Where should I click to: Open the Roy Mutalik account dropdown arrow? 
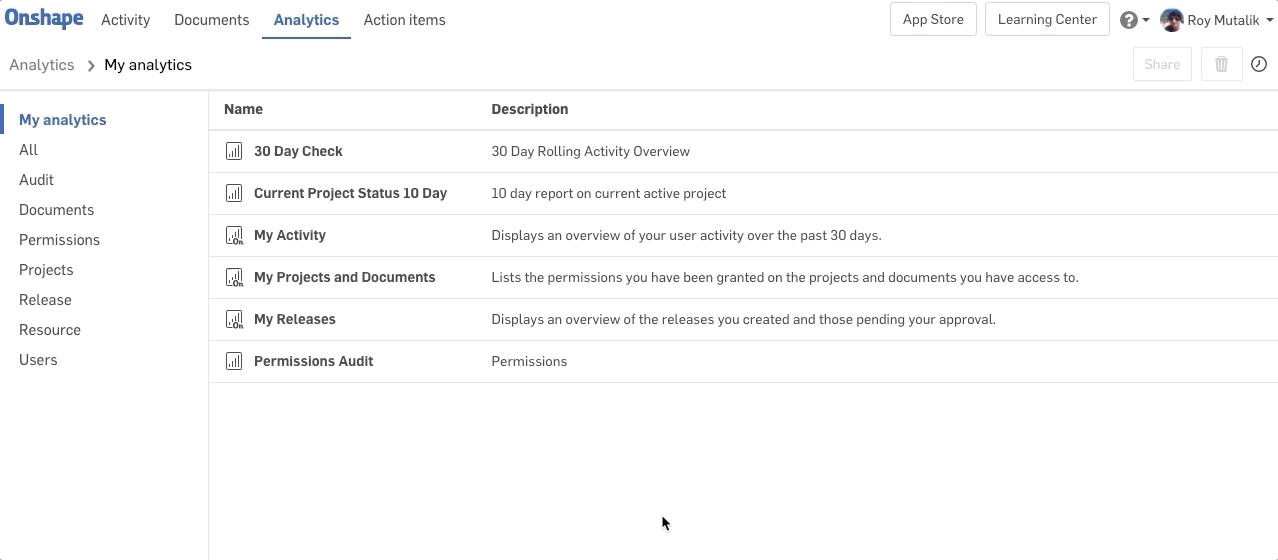pyautogui.click(x=1270, y=20)
